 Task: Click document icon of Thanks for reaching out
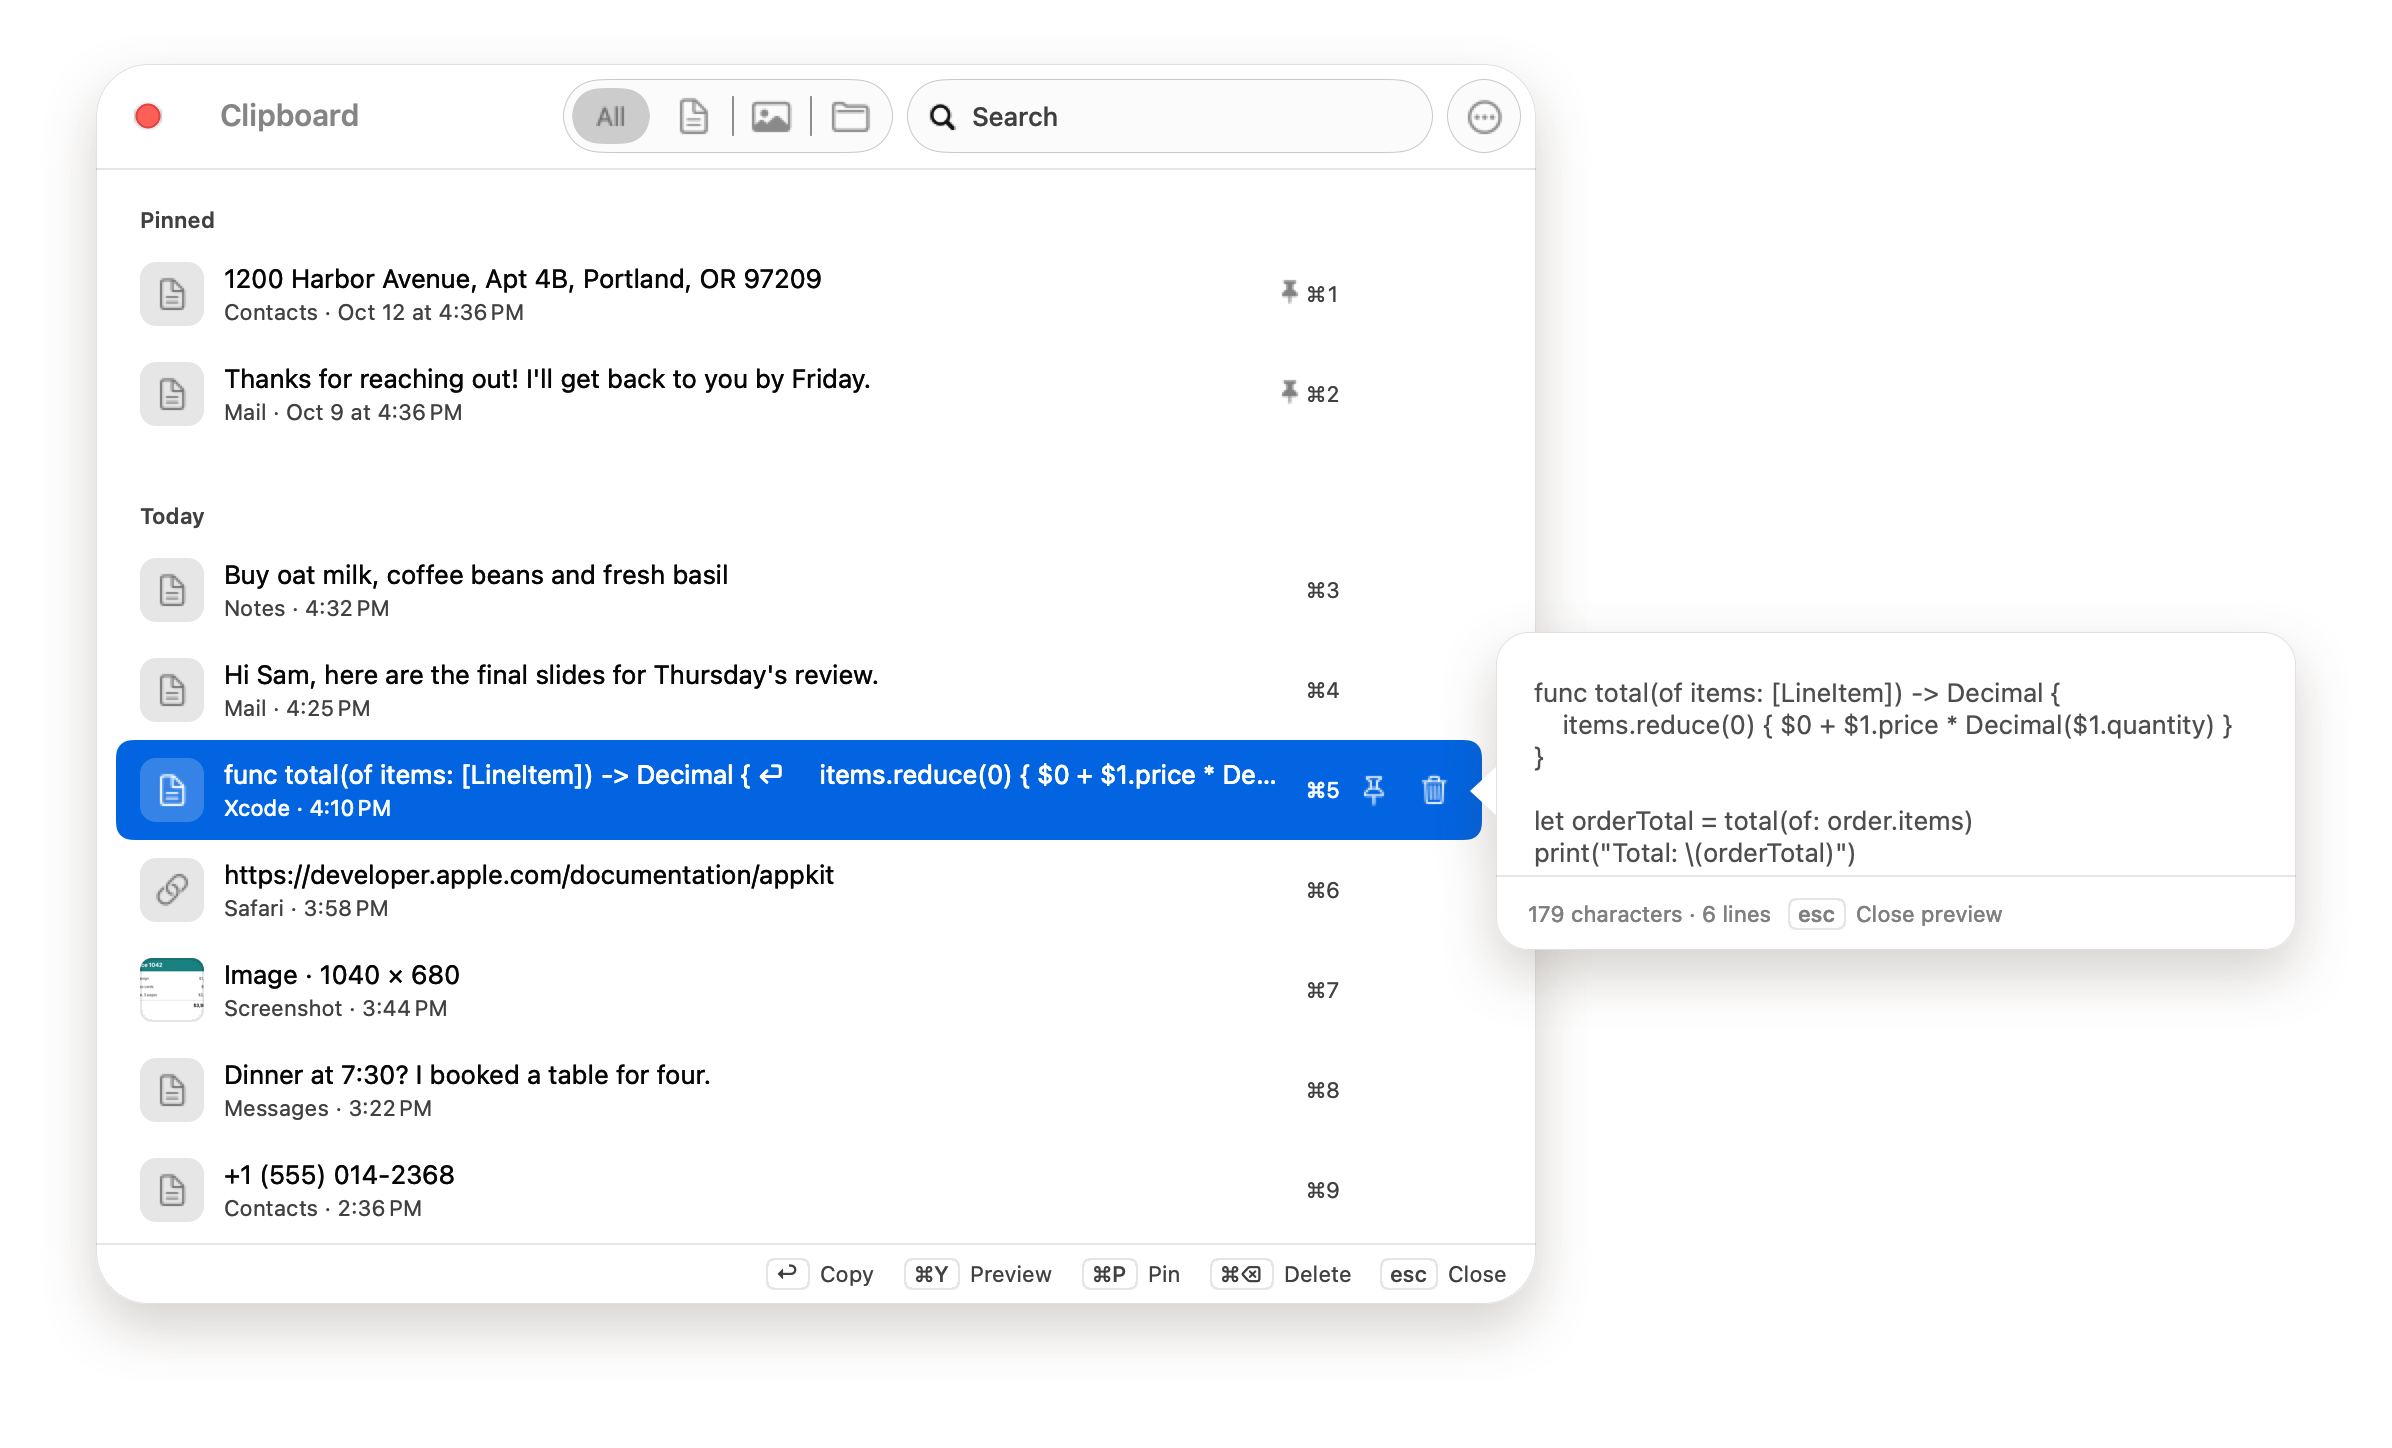172,394
